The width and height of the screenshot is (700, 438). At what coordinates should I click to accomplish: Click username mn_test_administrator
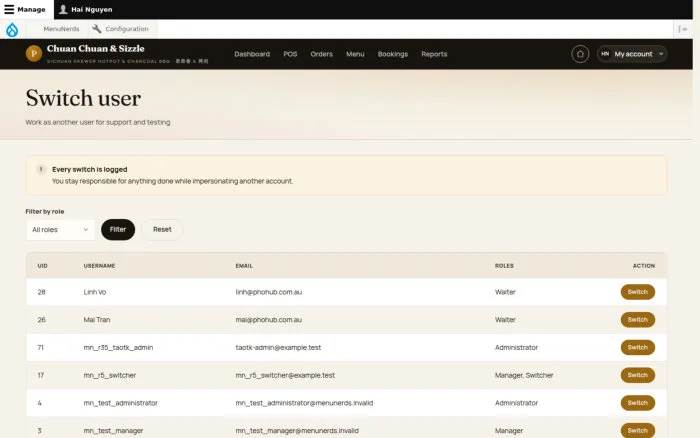(x=121, y=403)
